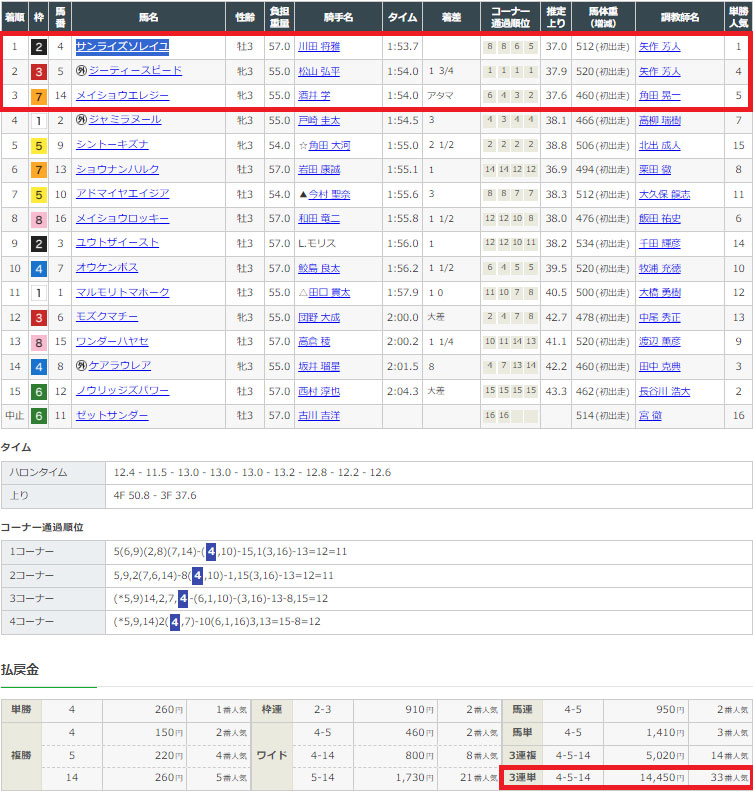
Task: Open trainer link 角田 晃一
Action: [658, 96]
